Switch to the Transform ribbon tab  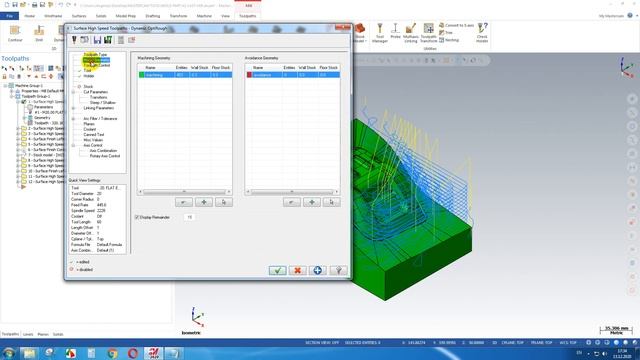click(178, 16)
